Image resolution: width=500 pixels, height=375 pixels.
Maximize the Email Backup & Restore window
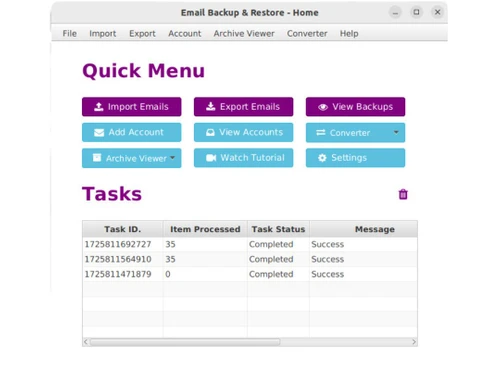[416, 12]
